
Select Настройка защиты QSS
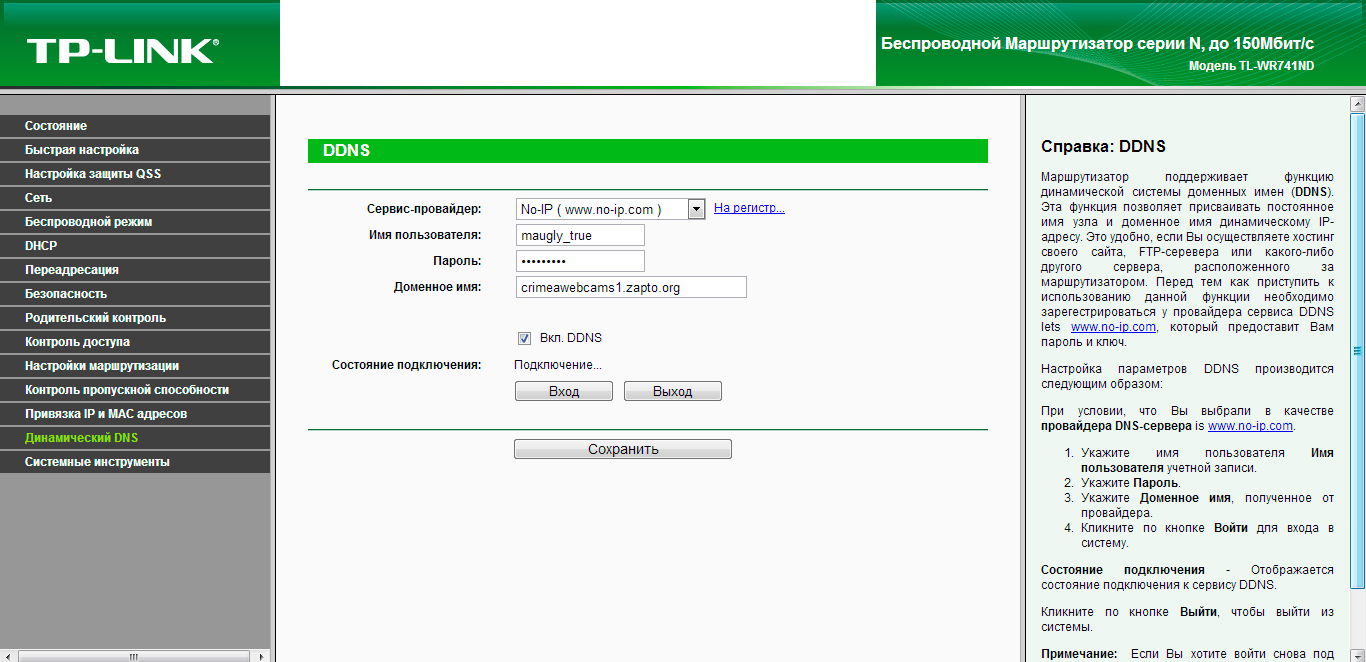pos(135,174)
